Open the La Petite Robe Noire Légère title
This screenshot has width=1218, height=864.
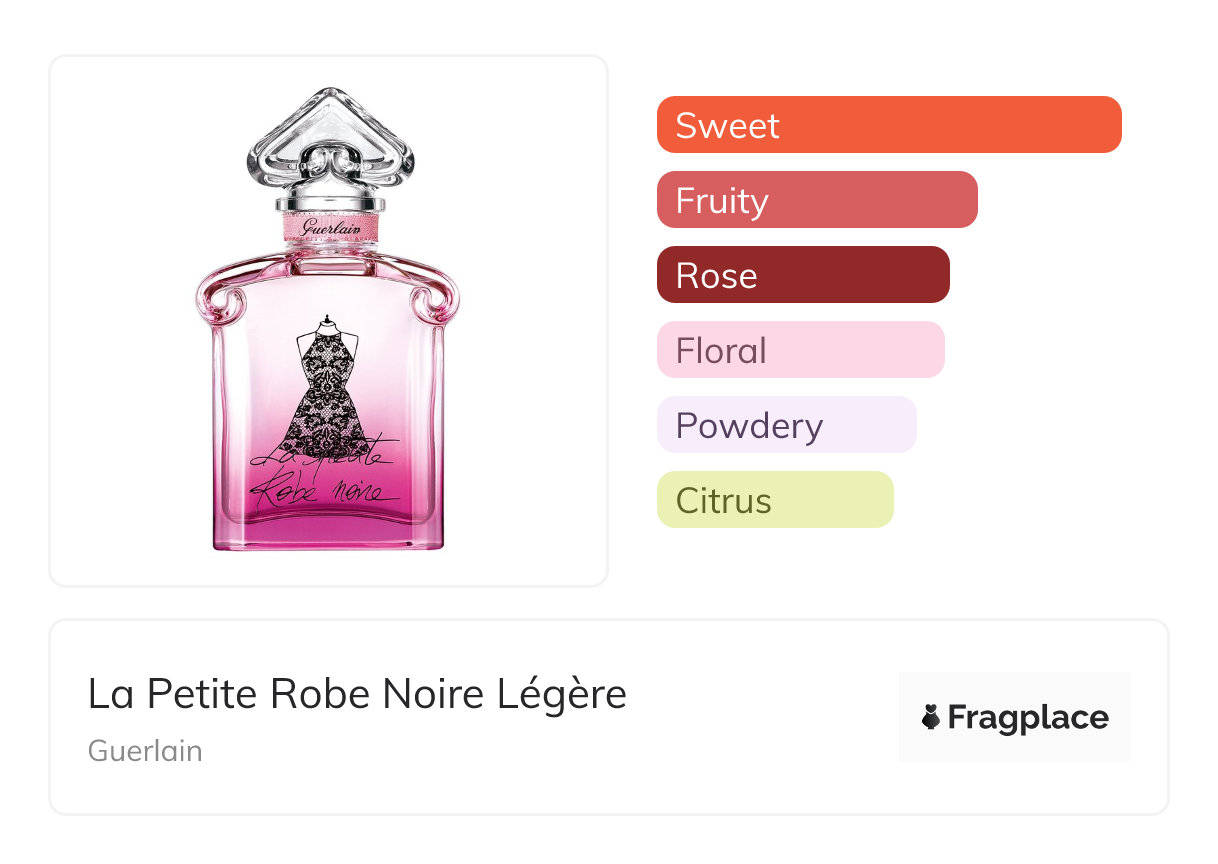click(357, 694)
